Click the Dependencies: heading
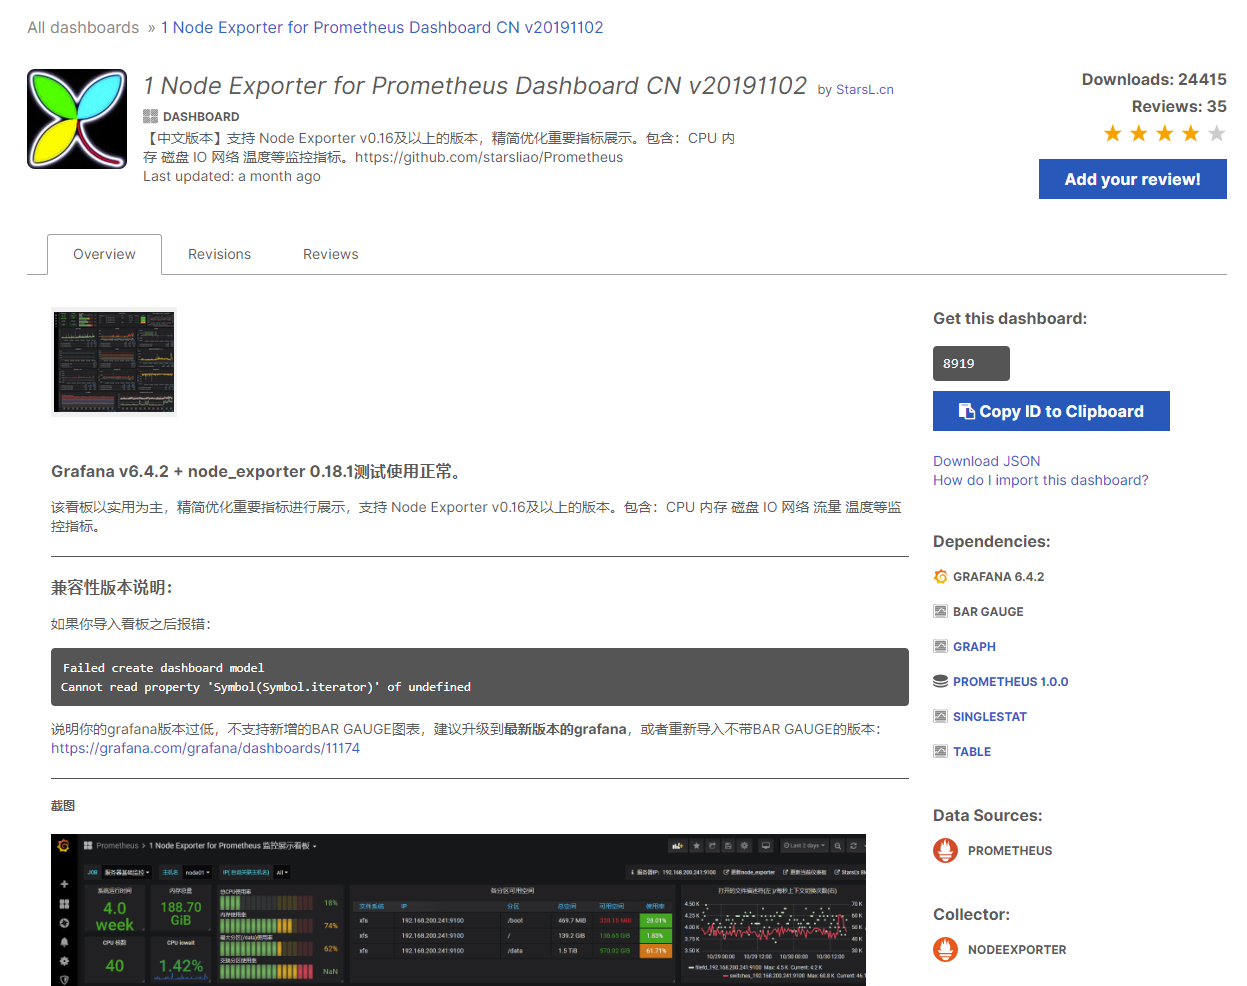Screen dimensions: 1247x986 [992, 542]
